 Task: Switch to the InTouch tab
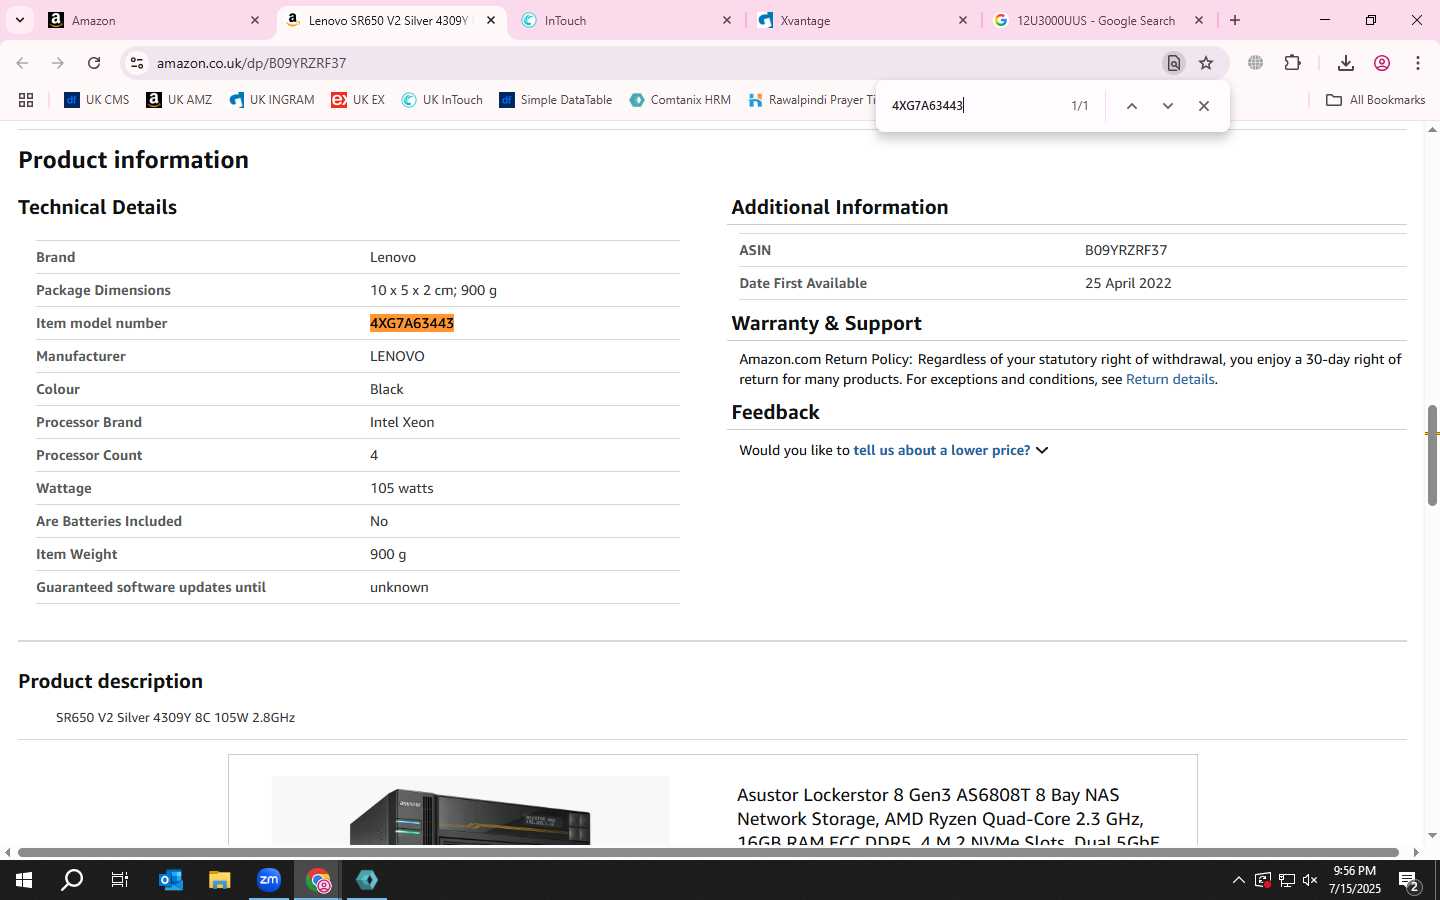(x=627, y=20)
